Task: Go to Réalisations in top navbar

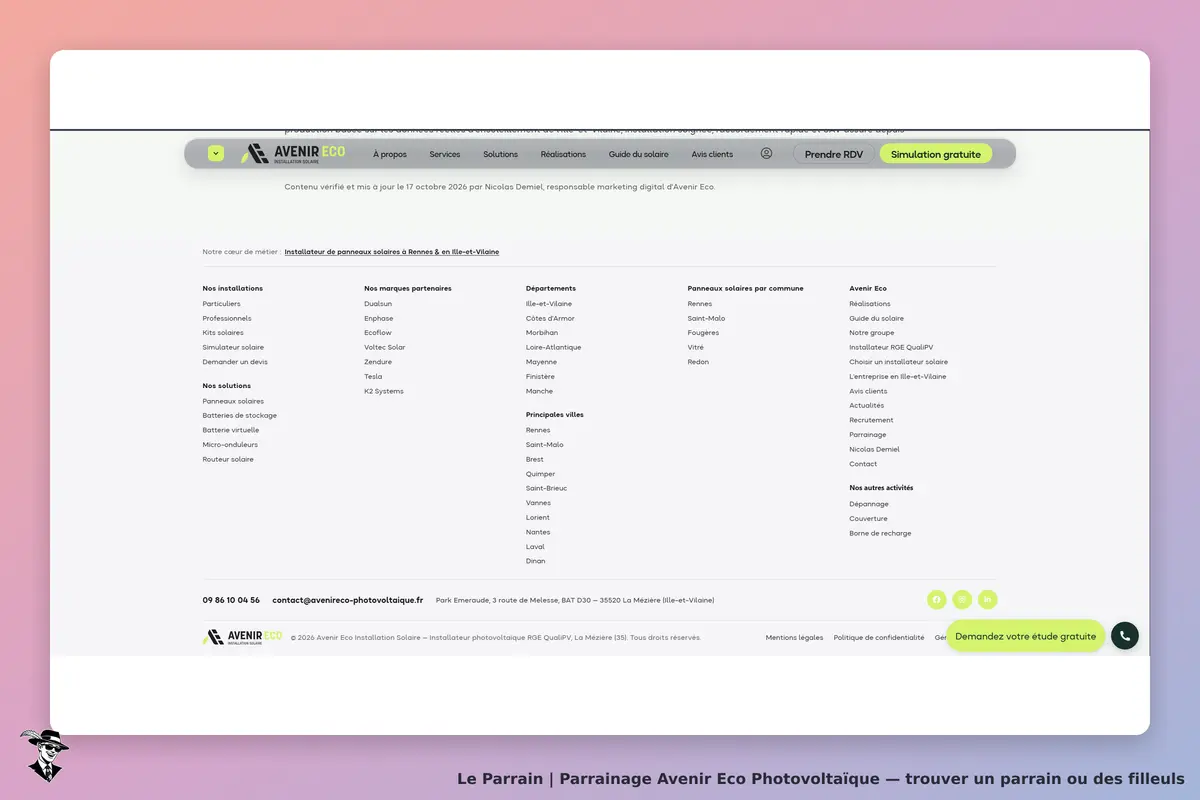Action: pos(563,155)
